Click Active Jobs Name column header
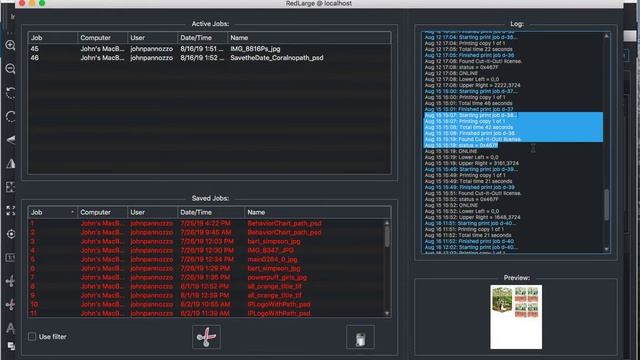 (x=309, y=38)
